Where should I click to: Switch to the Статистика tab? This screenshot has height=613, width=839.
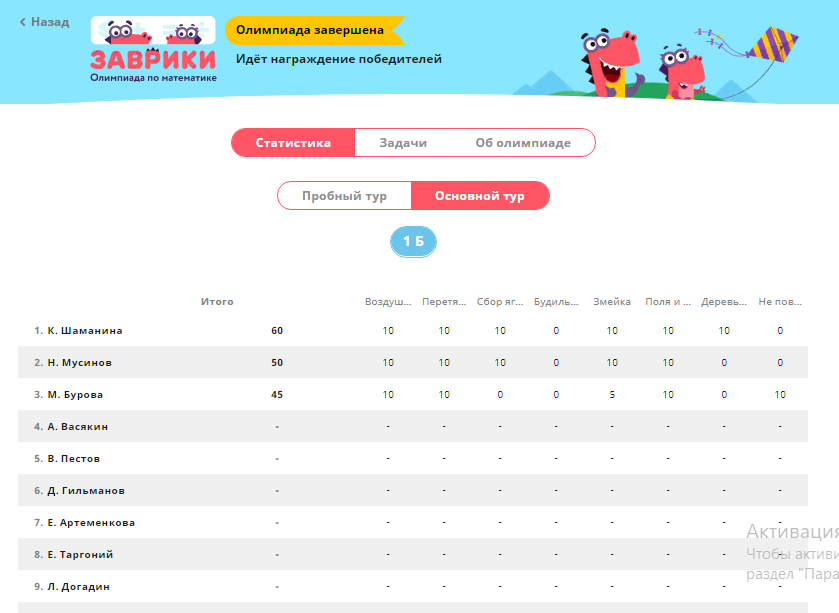point(293,143)
